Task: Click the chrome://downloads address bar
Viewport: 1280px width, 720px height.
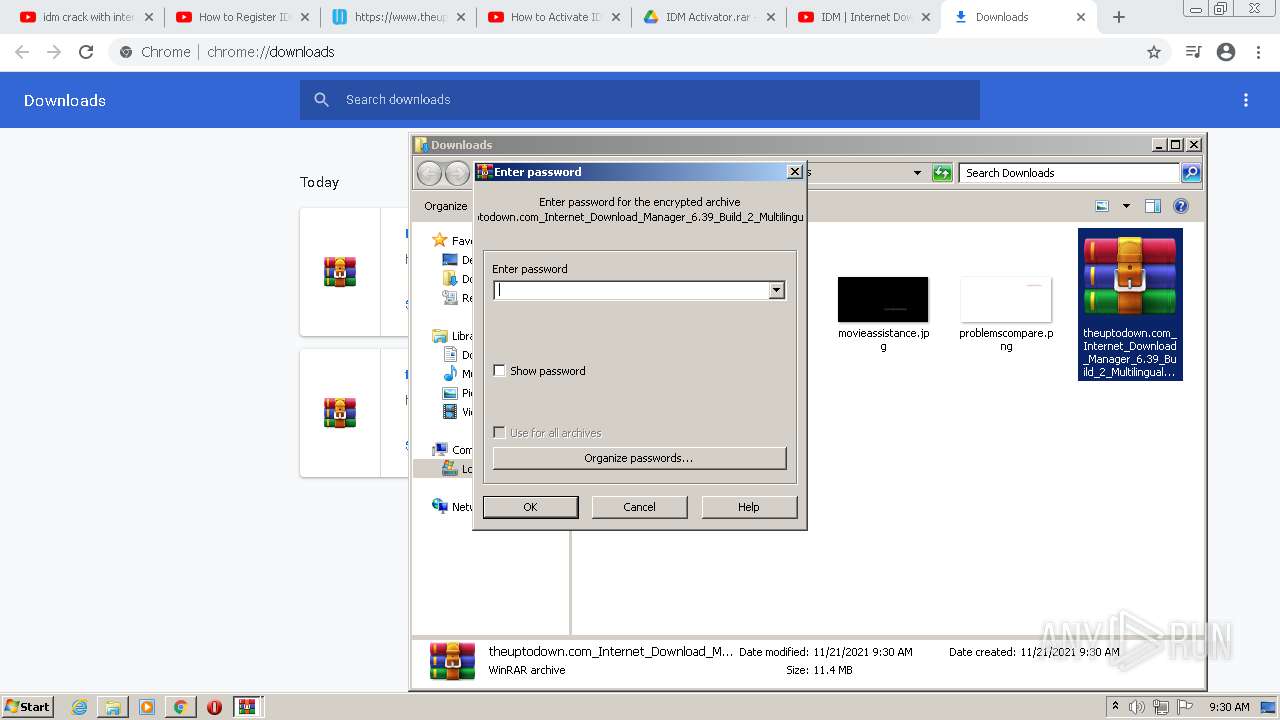Action: click(640, 52)
